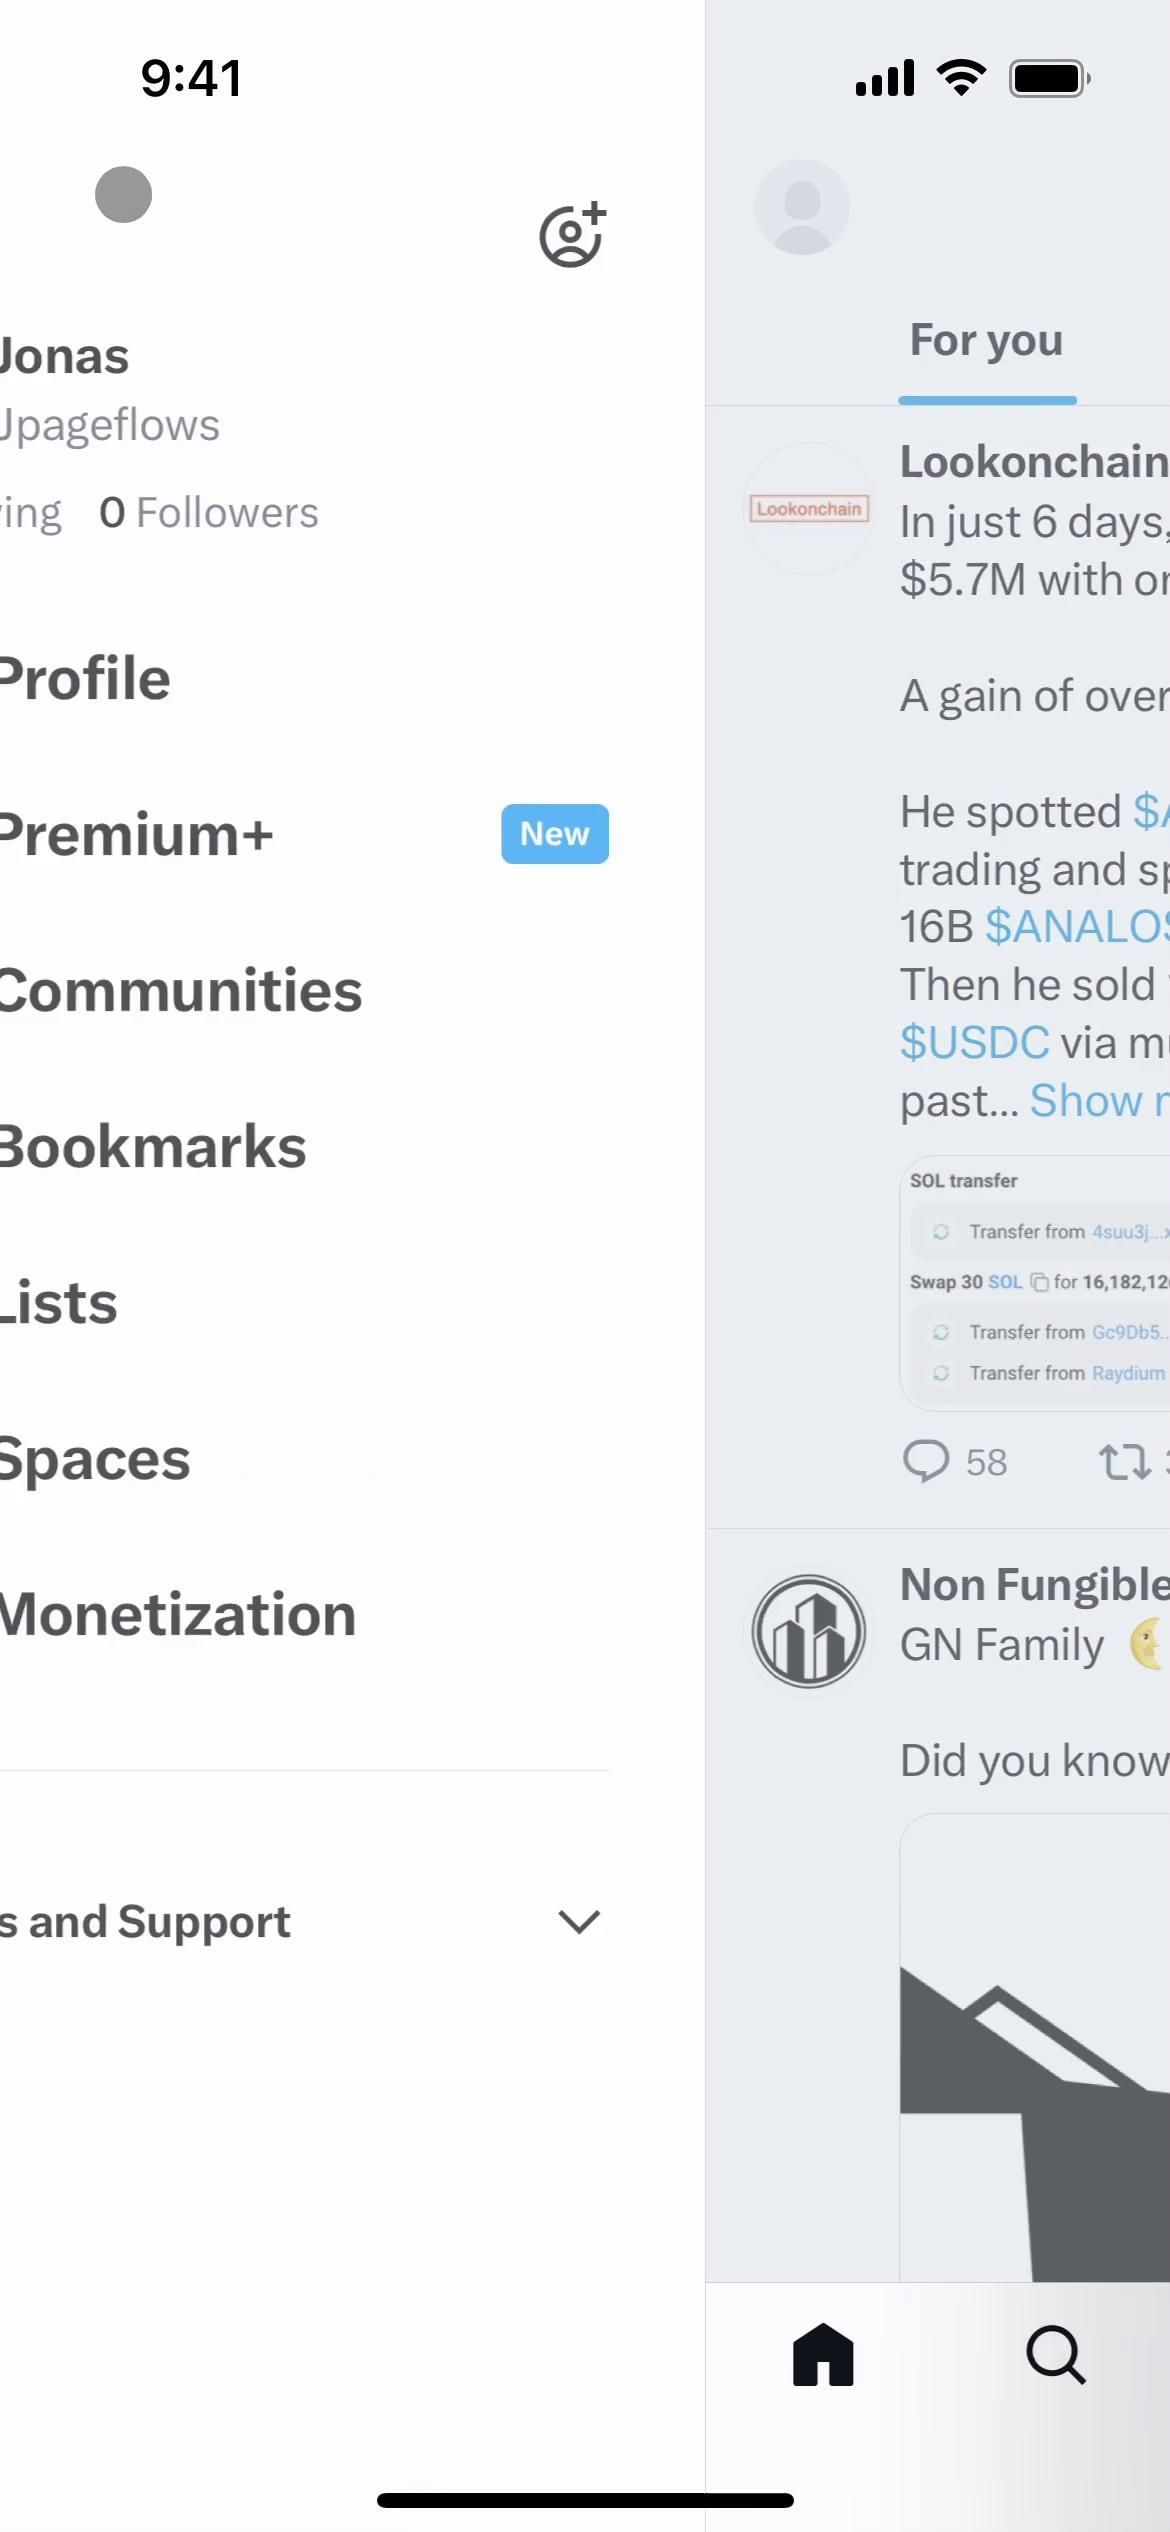Tap the reply bubble icon on Lookonchain post
Screen dimensions: 1170x2532
click(x=926, y=1461)
